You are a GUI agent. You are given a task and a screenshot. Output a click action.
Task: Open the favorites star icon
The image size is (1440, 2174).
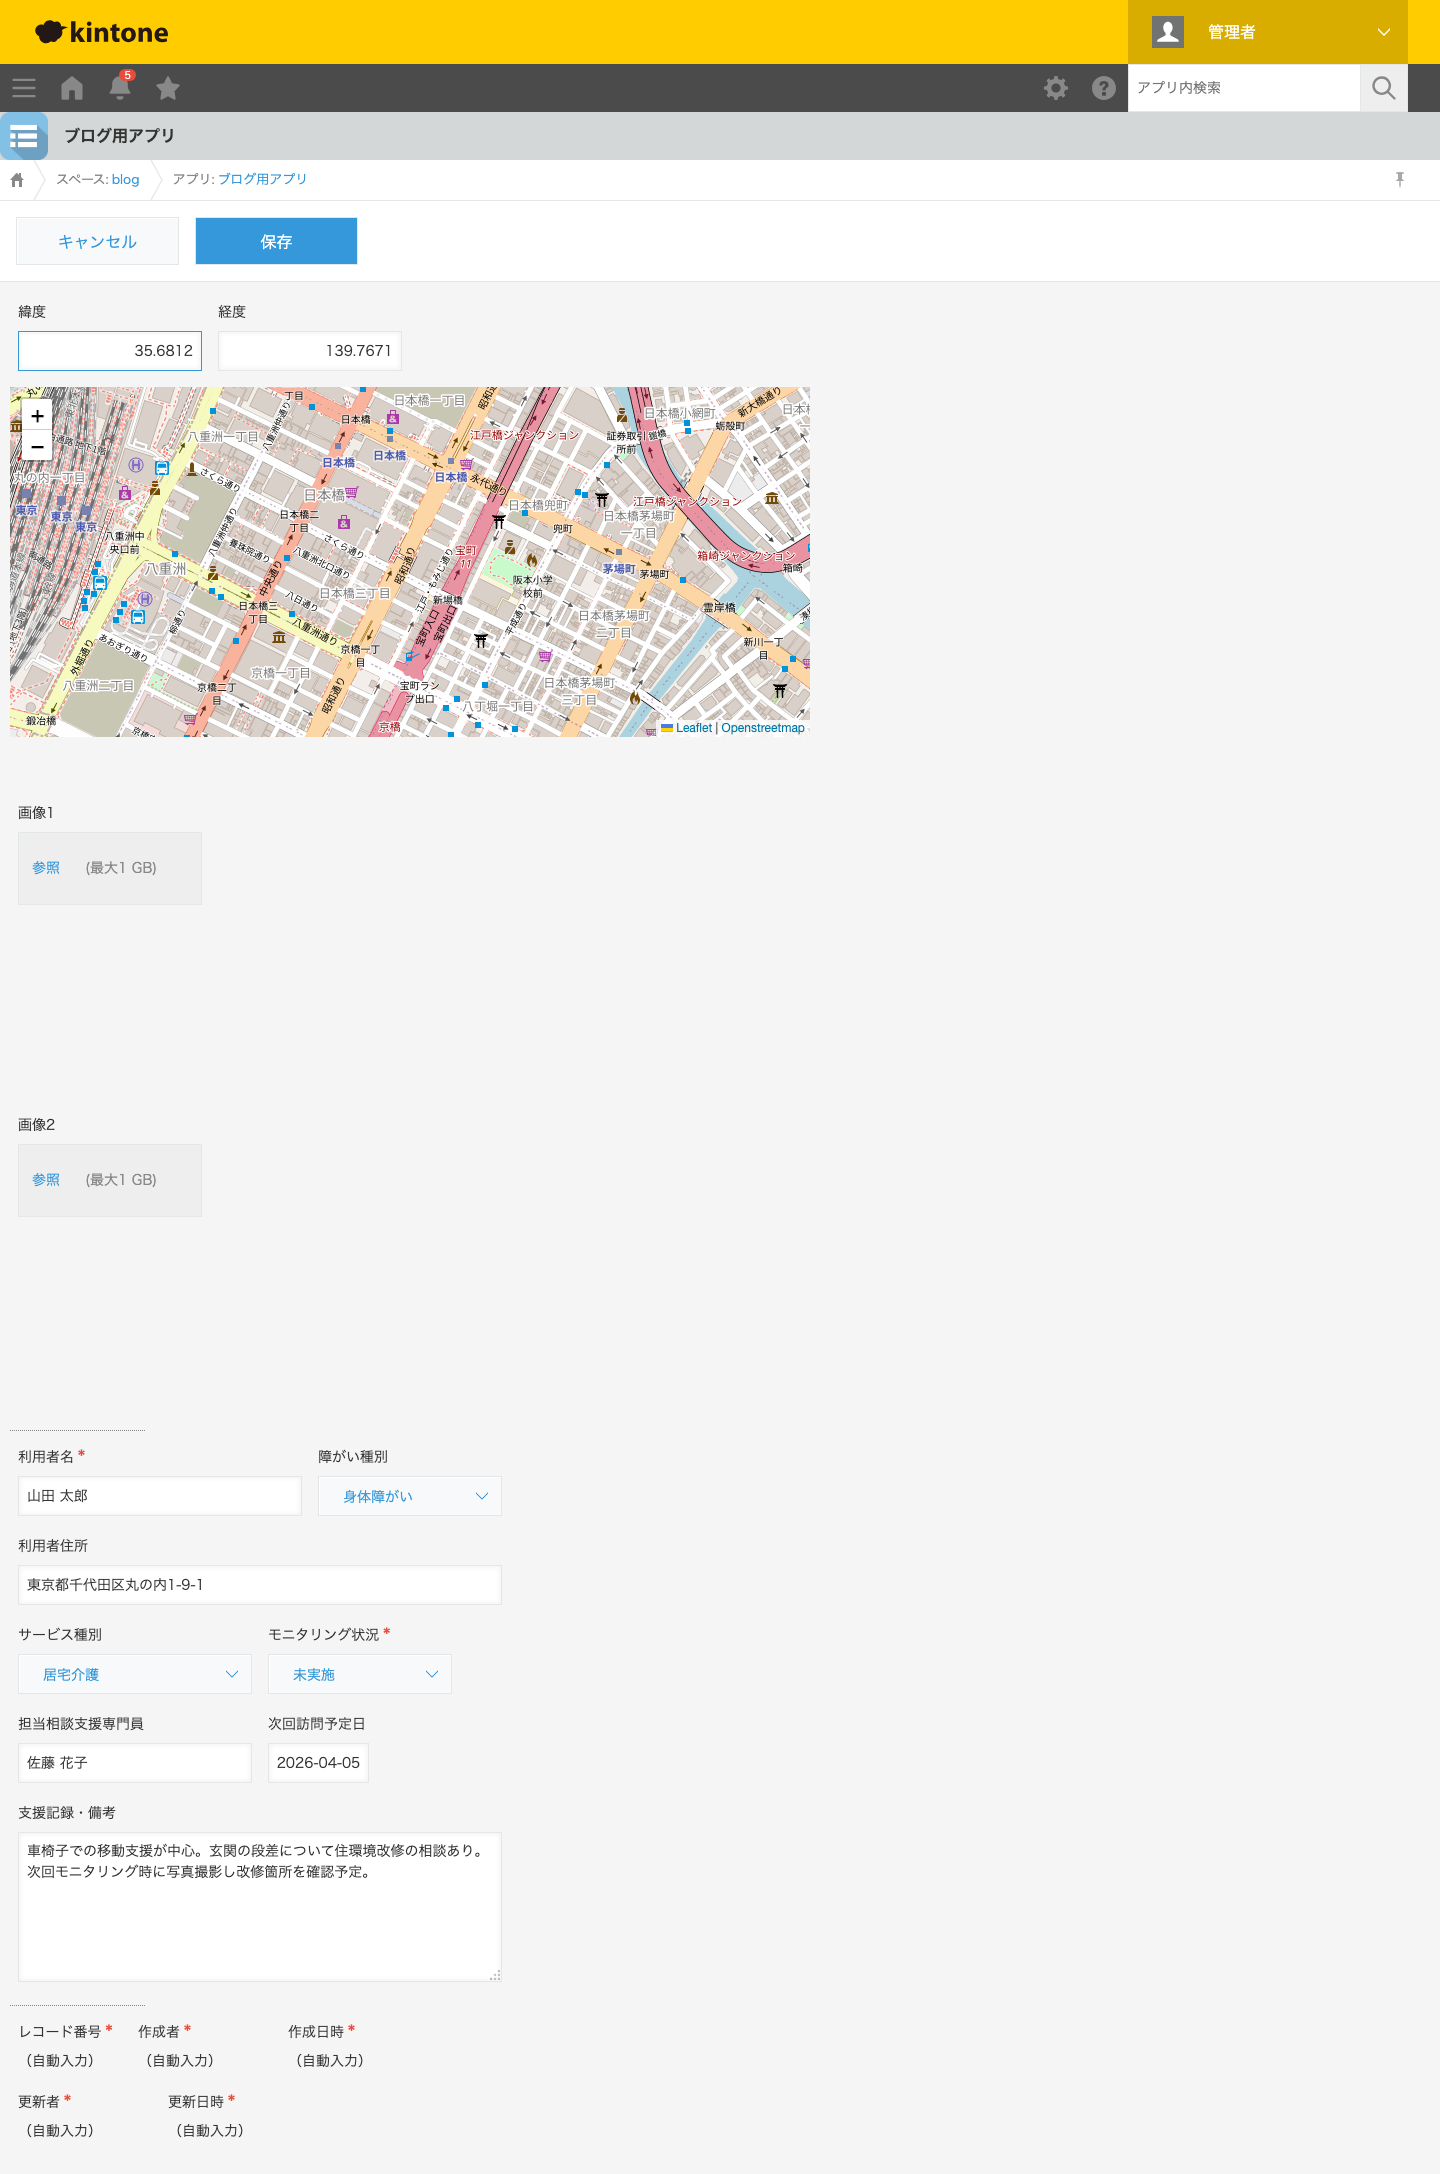tap(168, 88)
